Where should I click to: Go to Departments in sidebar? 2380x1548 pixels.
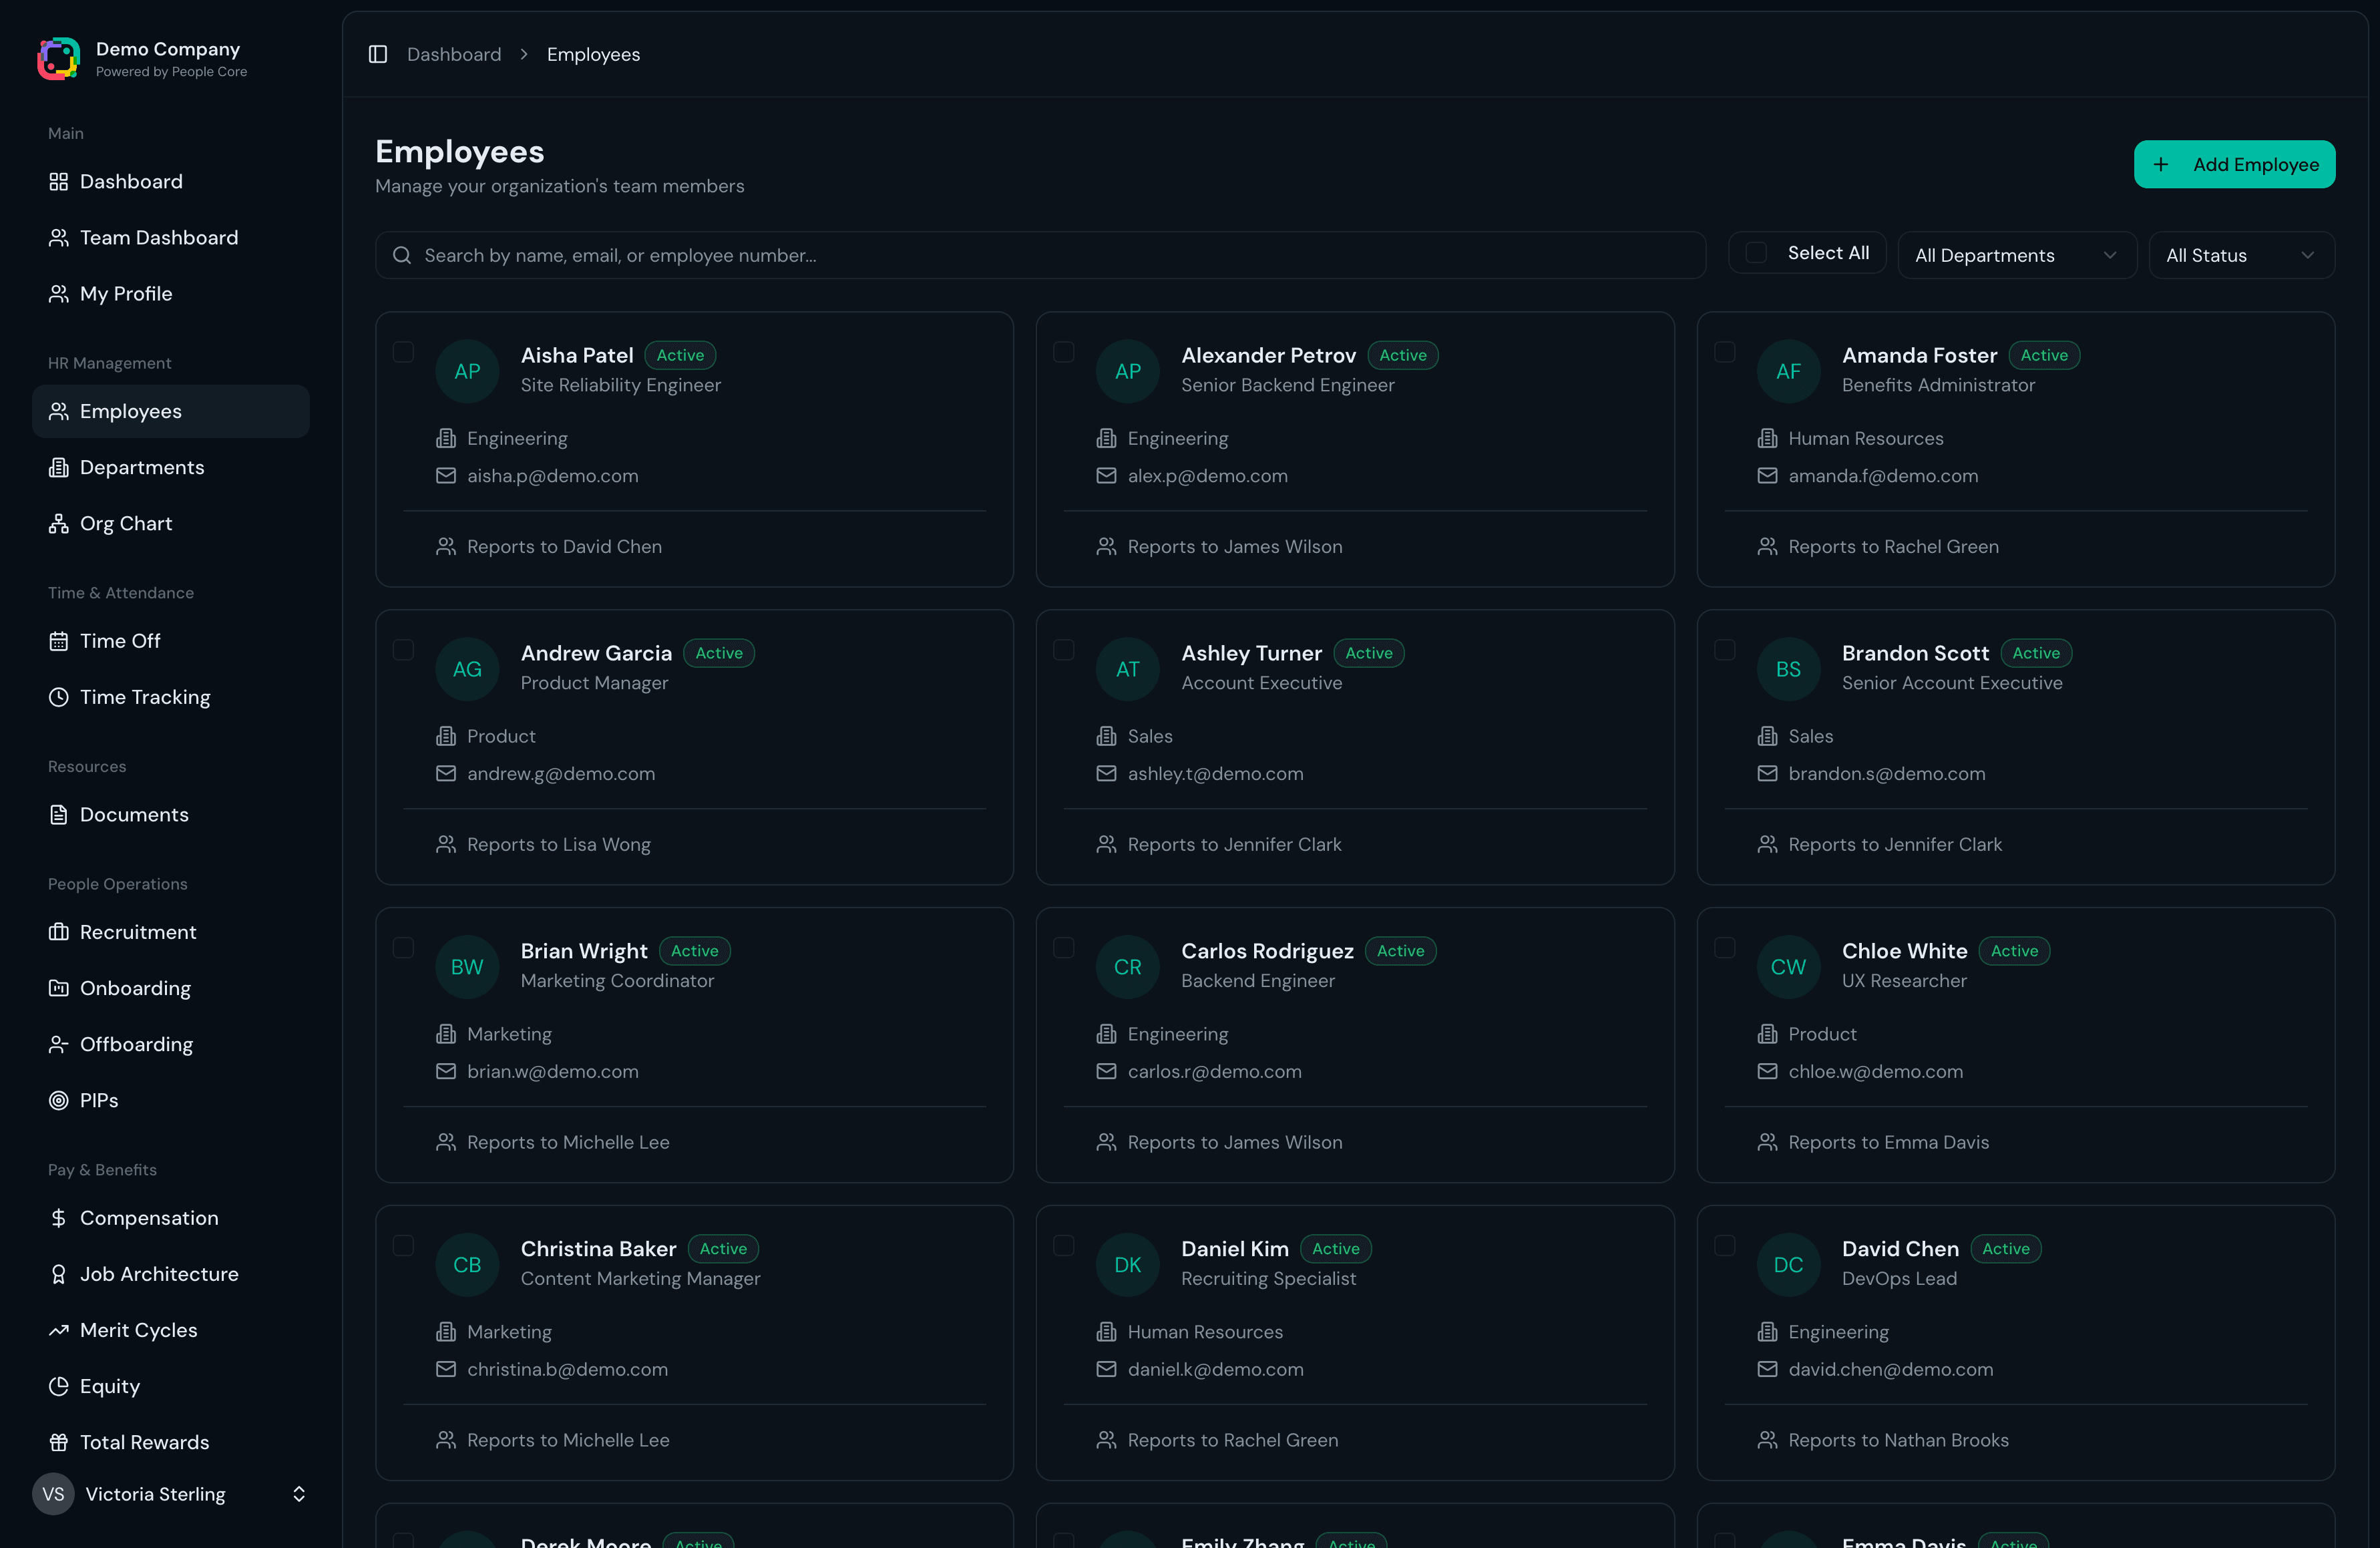[142, 467]
